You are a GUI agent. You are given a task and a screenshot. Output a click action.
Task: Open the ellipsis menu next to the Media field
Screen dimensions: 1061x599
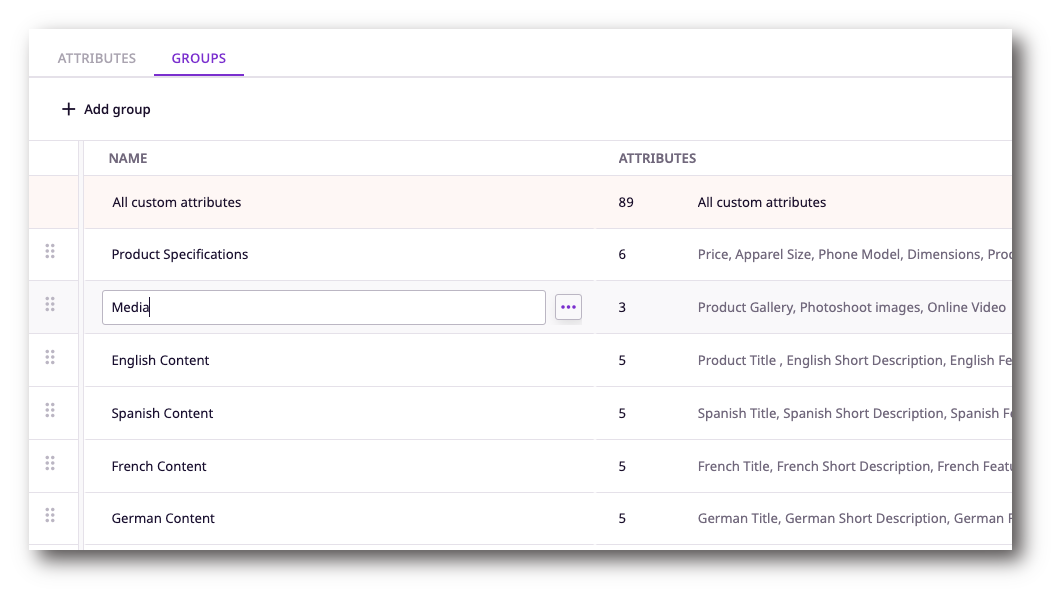click(x=568, y=307)
